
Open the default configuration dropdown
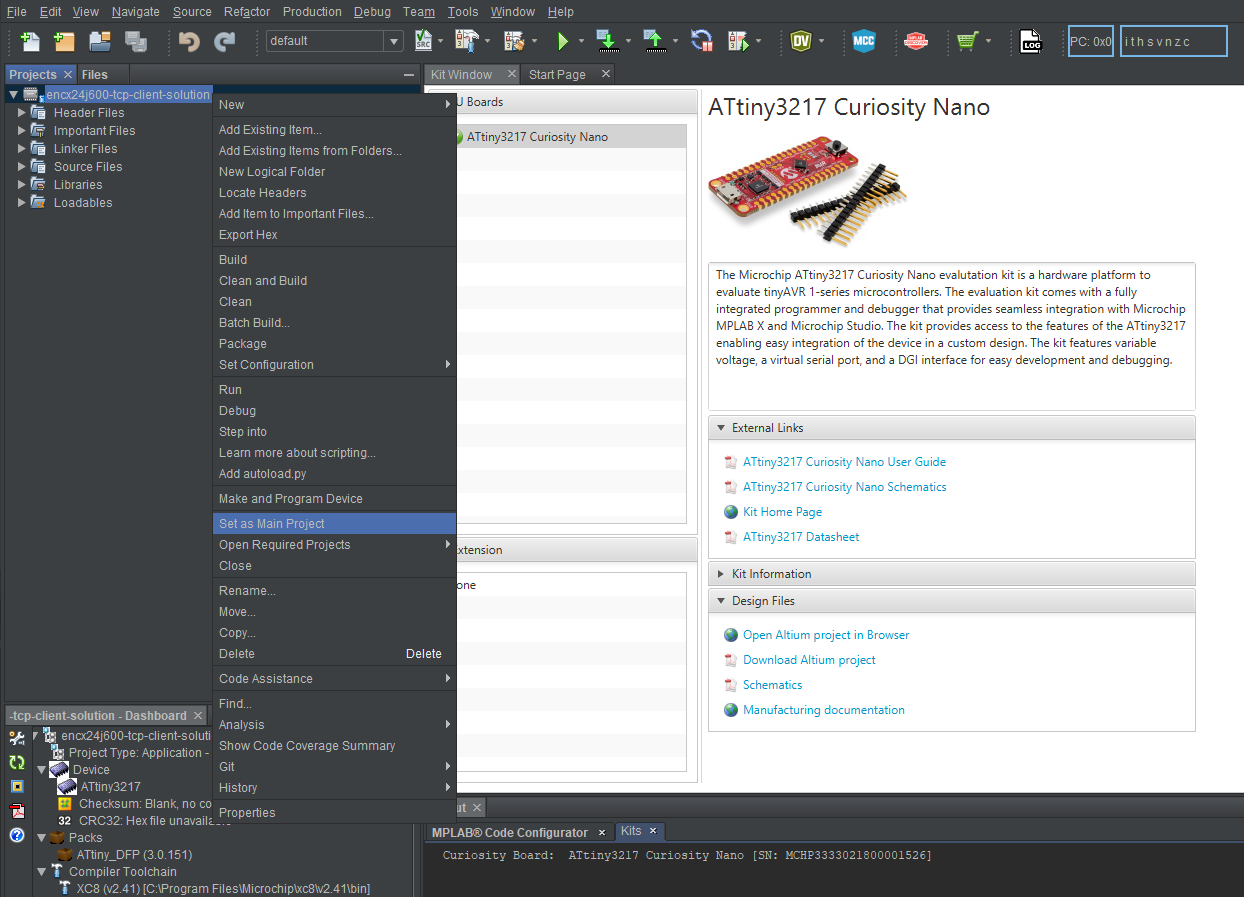click(x=394, y=41)
